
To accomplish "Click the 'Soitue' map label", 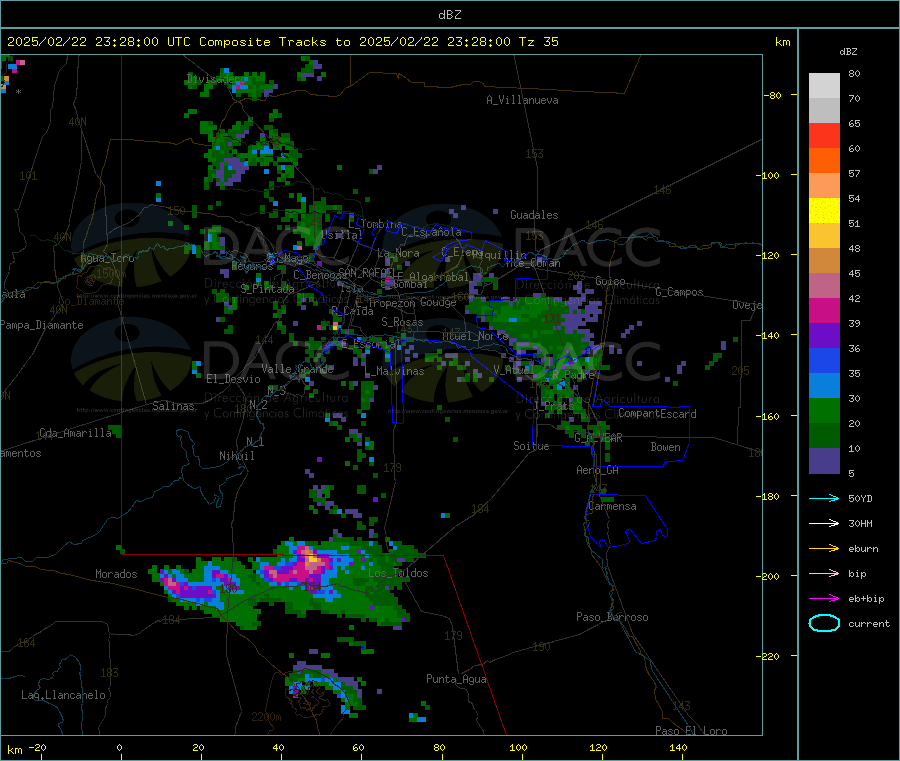I will point(531,446).
